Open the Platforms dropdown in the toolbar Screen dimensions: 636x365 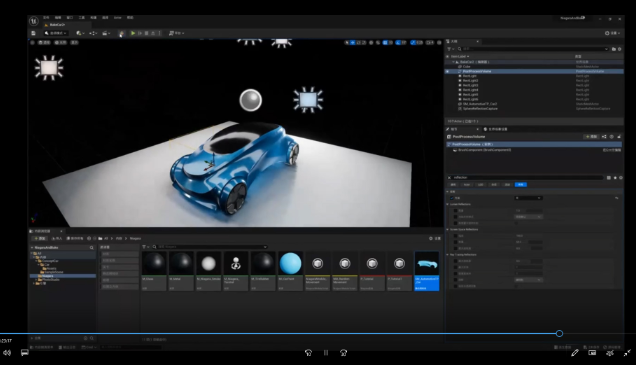pos(176,33)
